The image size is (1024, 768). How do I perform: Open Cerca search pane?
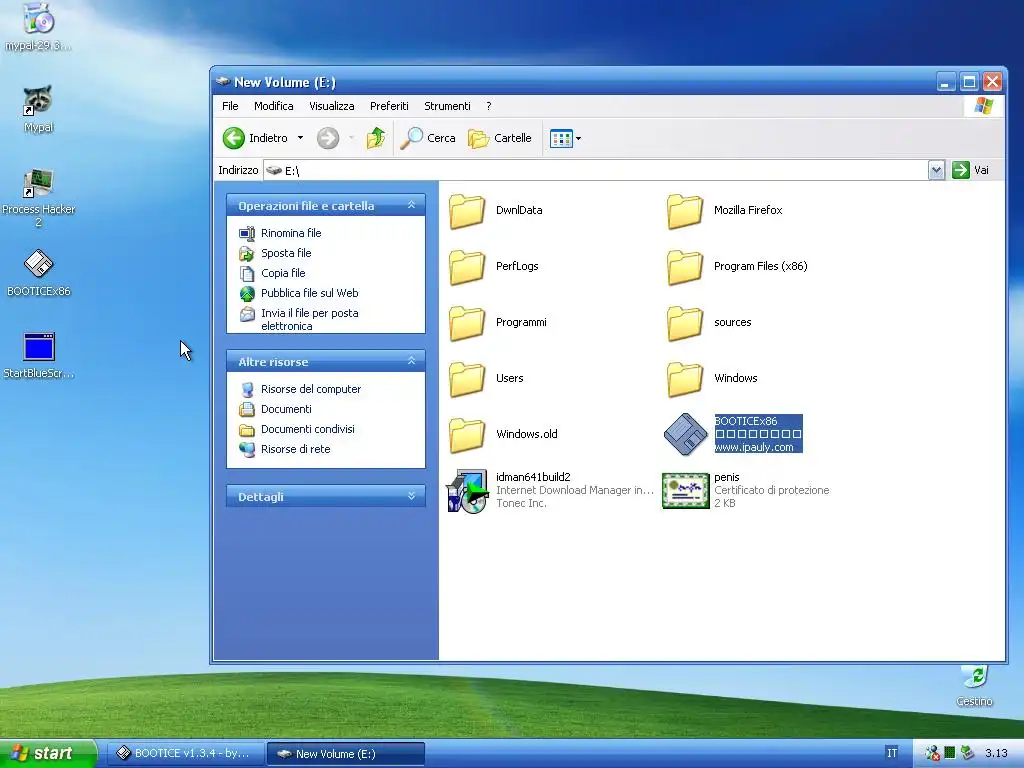[x=428, y=138]
